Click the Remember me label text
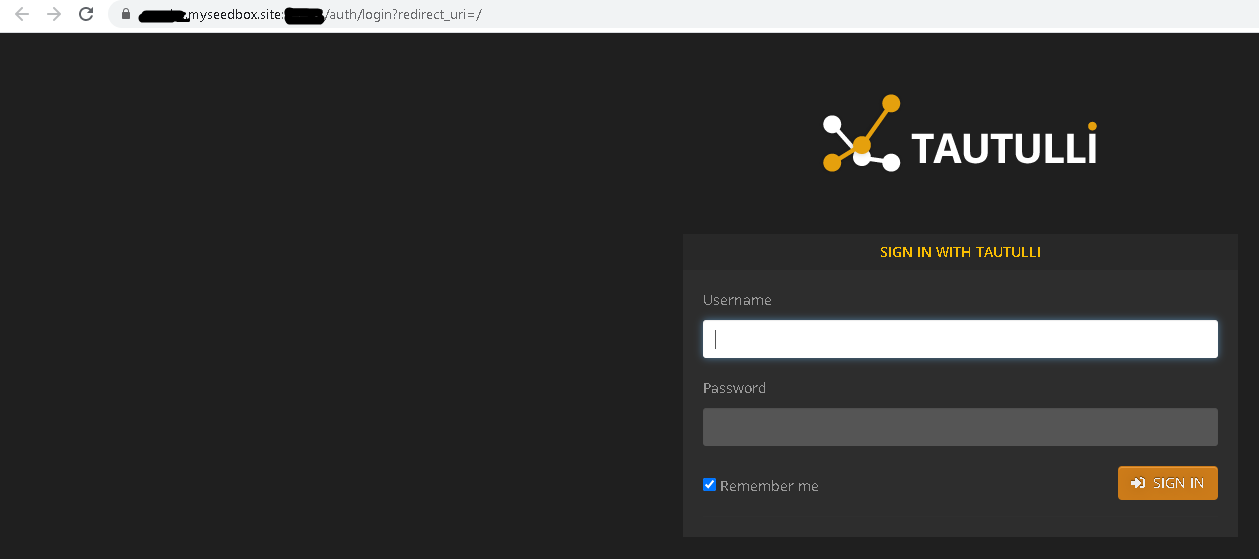 [769, 486]
